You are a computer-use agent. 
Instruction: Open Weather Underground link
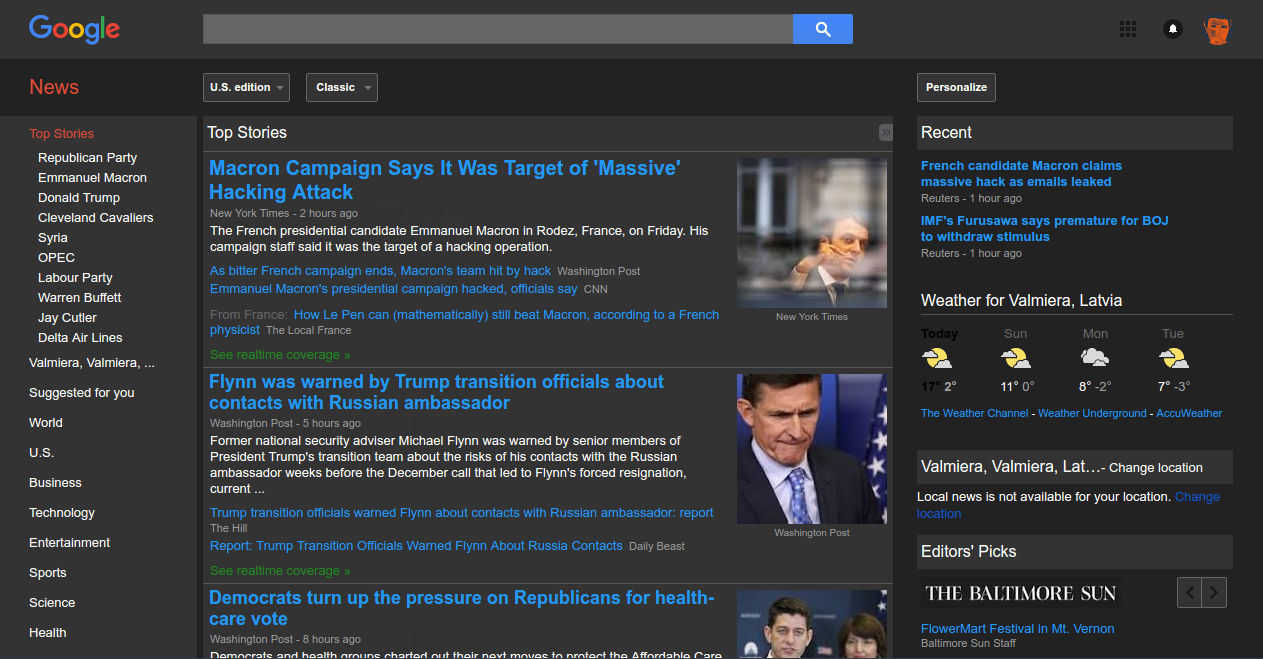pyautogui.click(x=1092, y=413)
